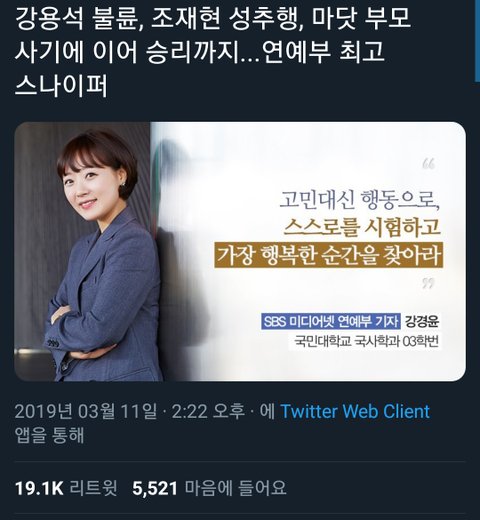Viewport: 480px width, 520px height.
Task: Click the blue SBS 미디어넷 연예부 기자 label
Action: (331, 322)
